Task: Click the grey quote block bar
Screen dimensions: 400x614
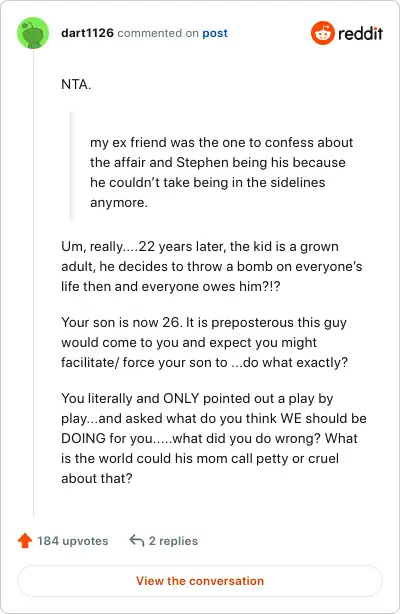Action: coord(72,167)
